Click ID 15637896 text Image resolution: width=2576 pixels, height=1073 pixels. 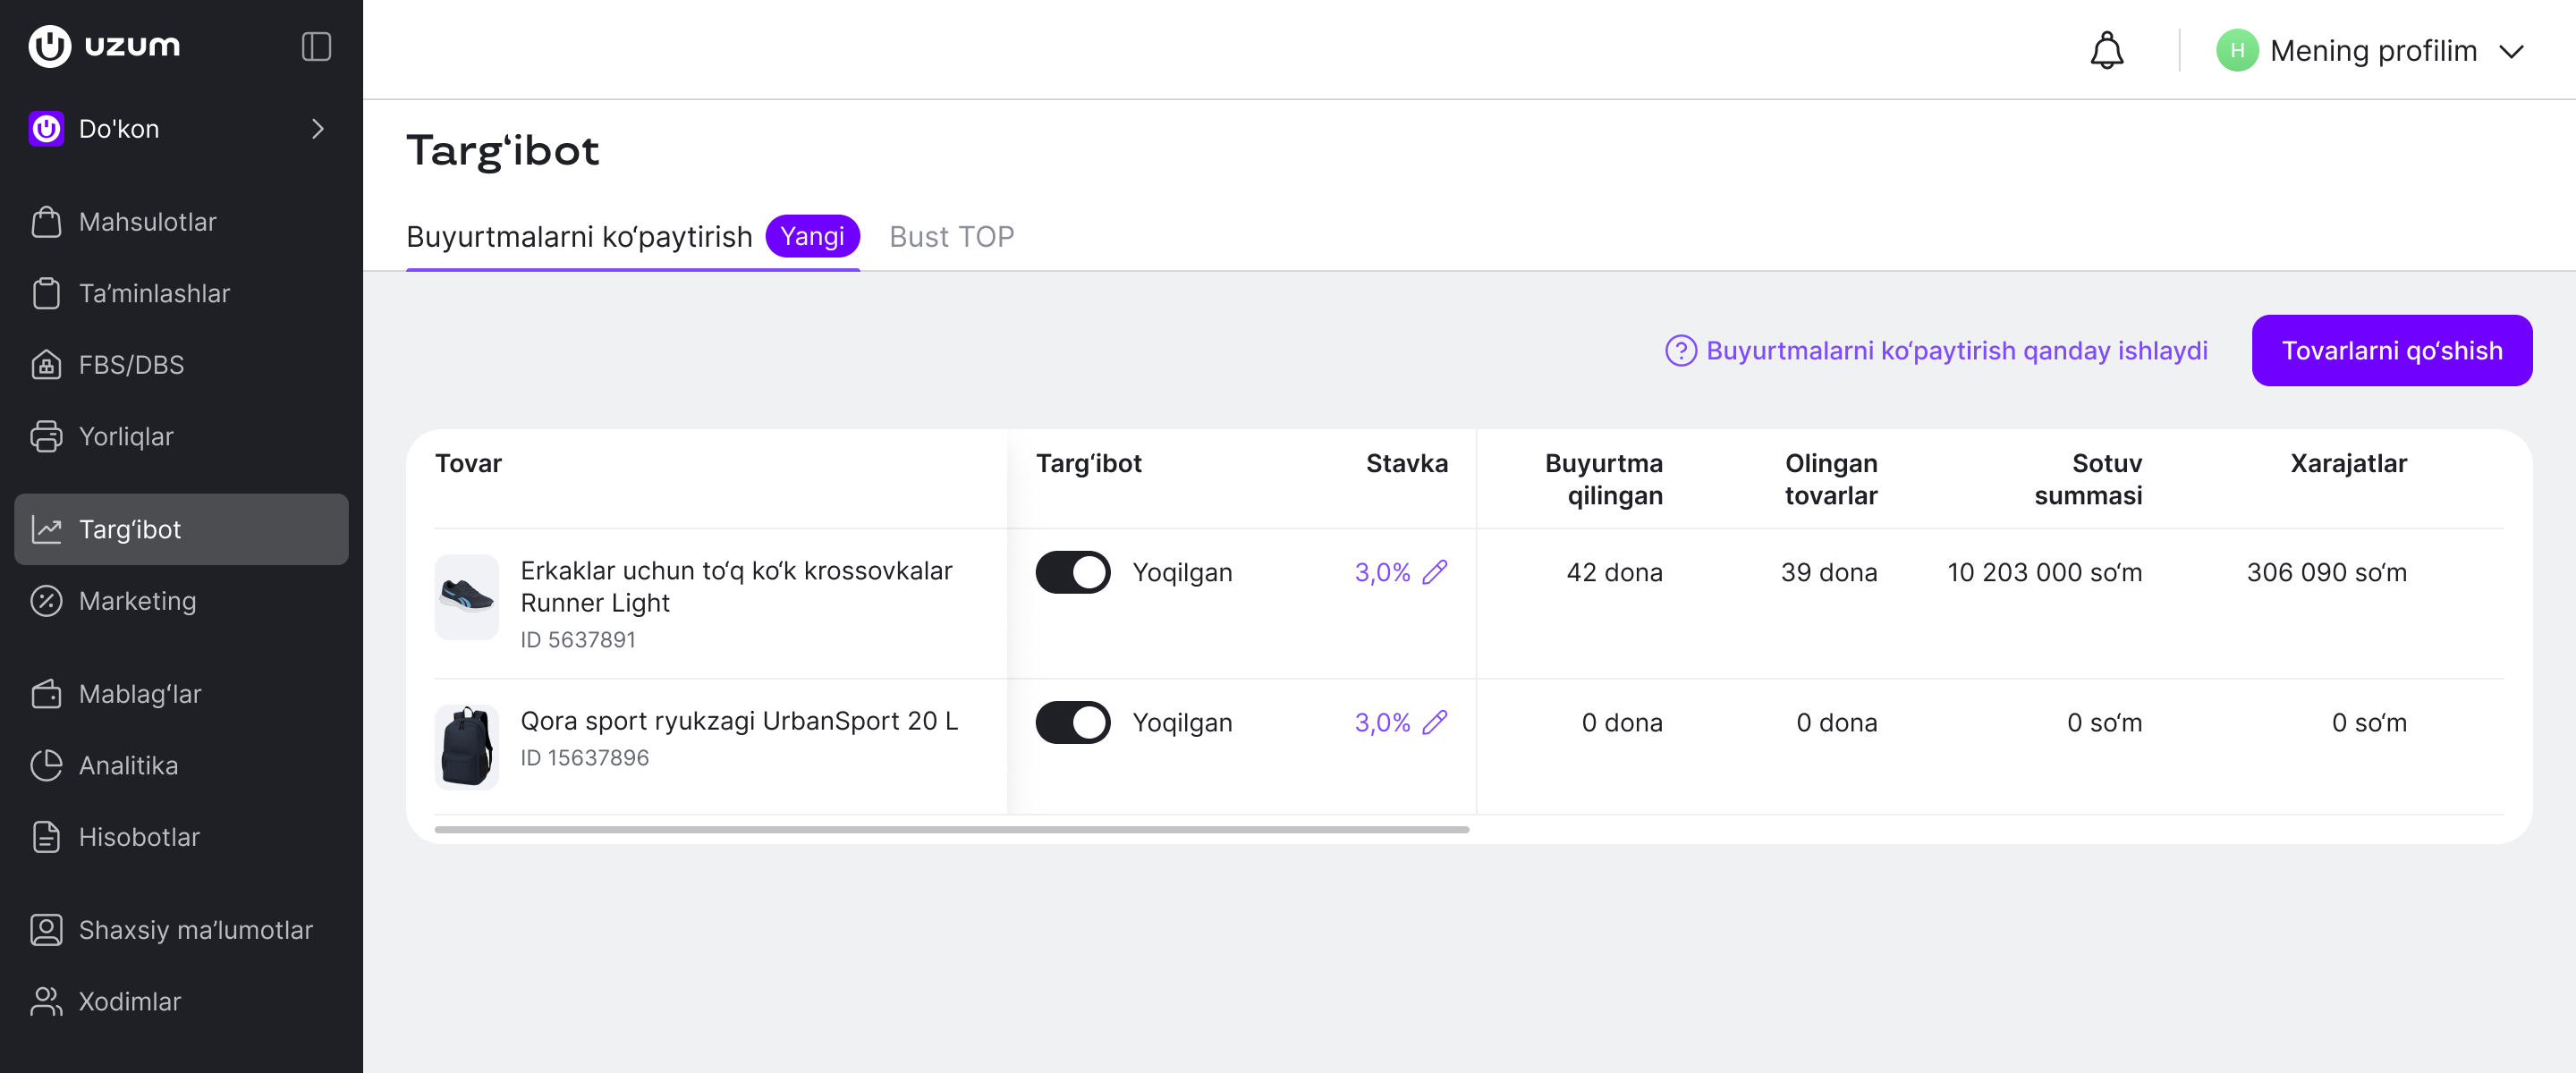click(584, 758)
